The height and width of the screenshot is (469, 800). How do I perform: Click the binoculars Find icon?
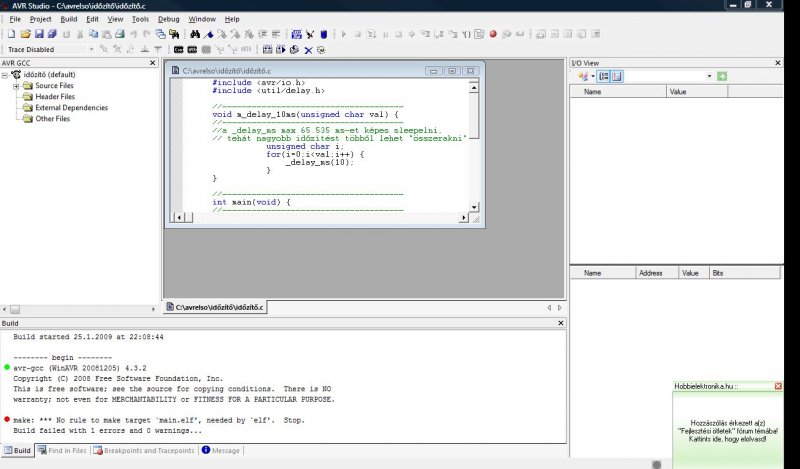[195, 34]
